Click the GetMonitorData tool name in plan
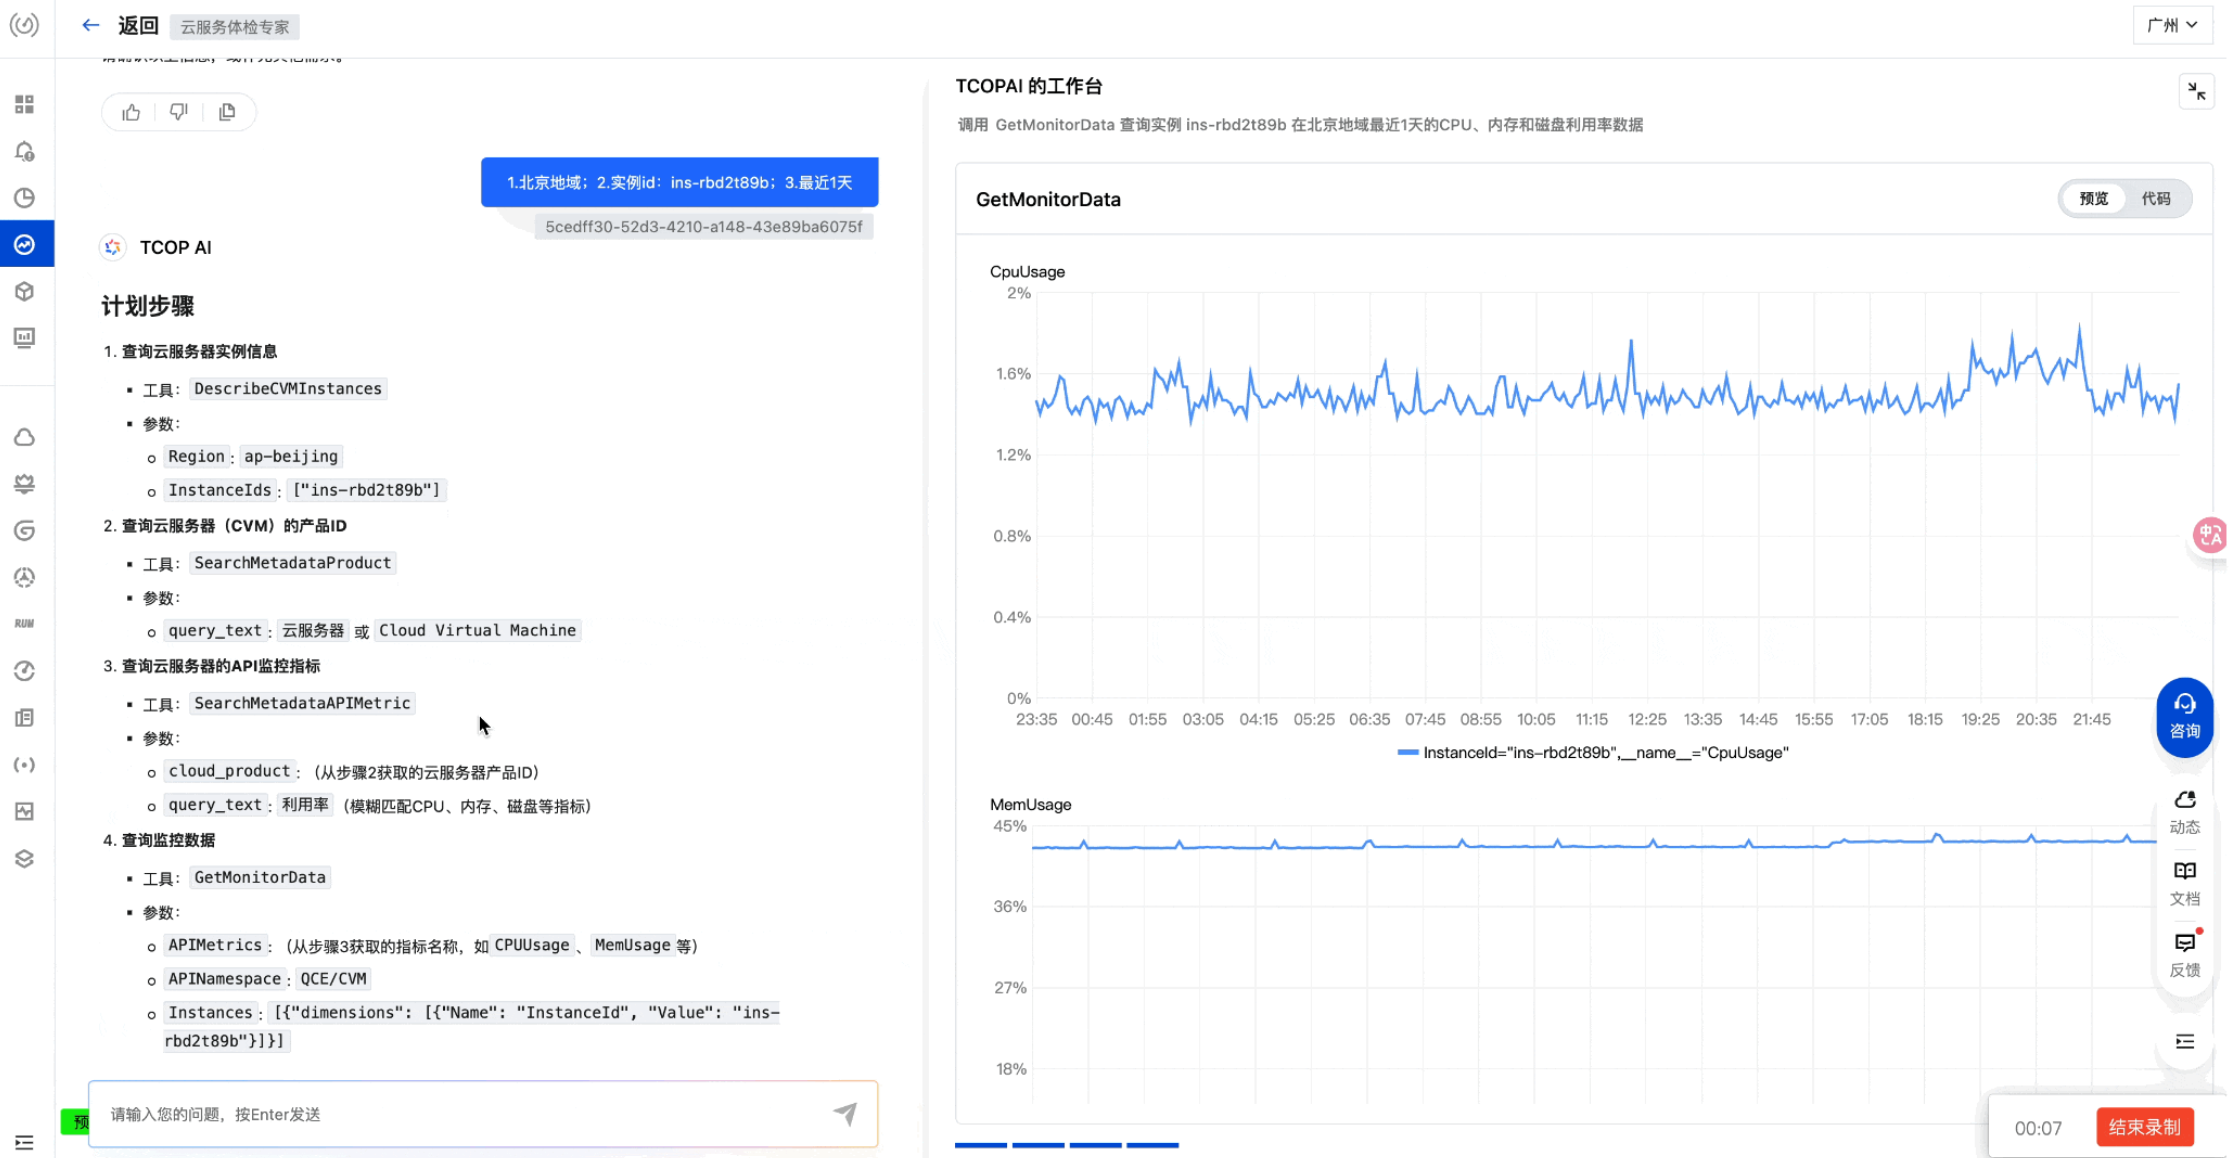Image resolution: width=2236 pixels, height=1158 pixels. 260,877
